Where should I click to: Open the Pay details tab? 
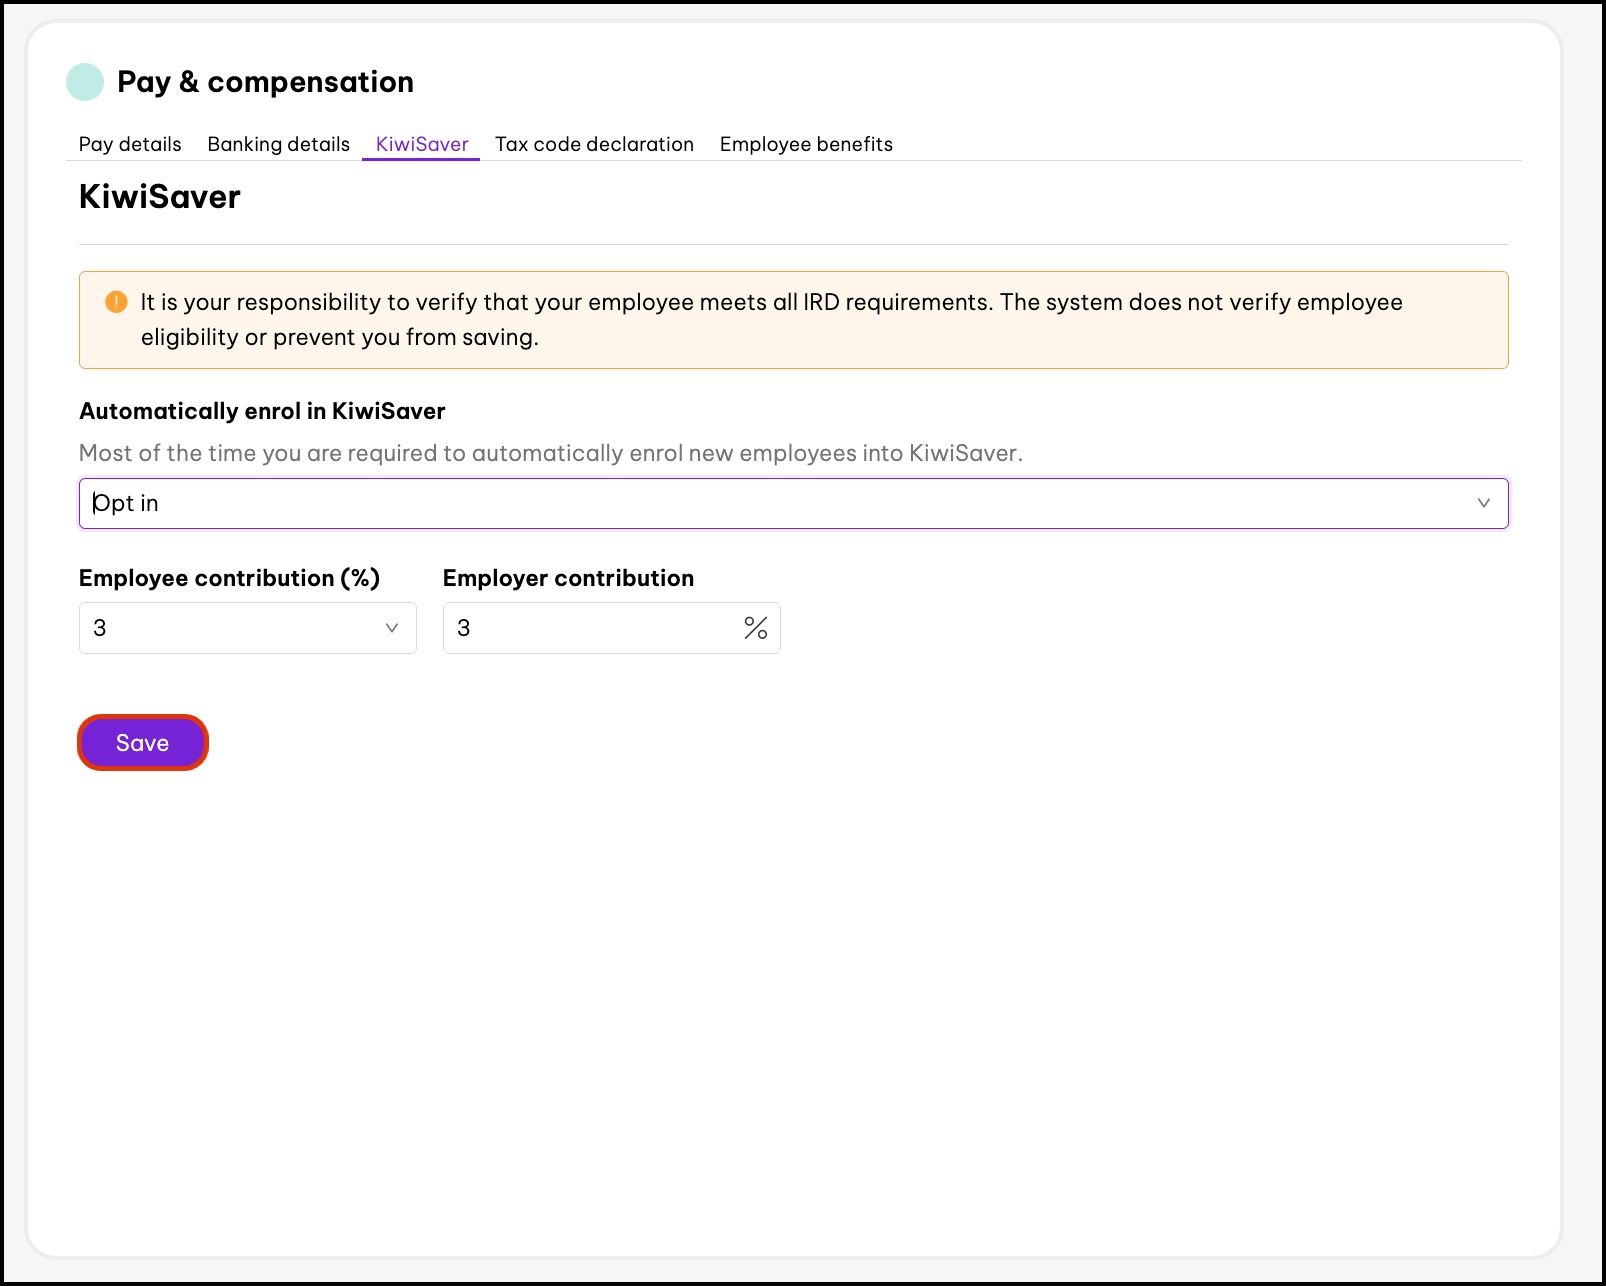[130, 144]
